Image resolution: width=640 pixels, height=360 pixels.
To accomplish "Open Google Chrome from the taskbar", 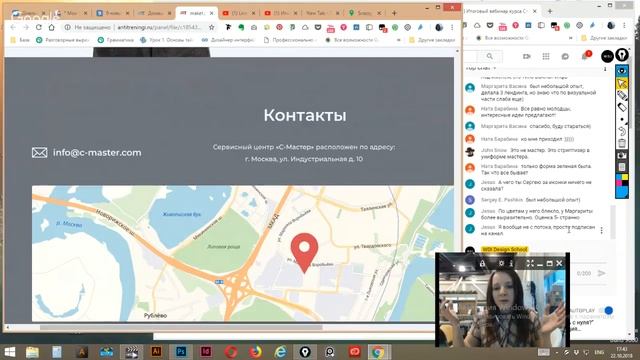I will 378,352.
